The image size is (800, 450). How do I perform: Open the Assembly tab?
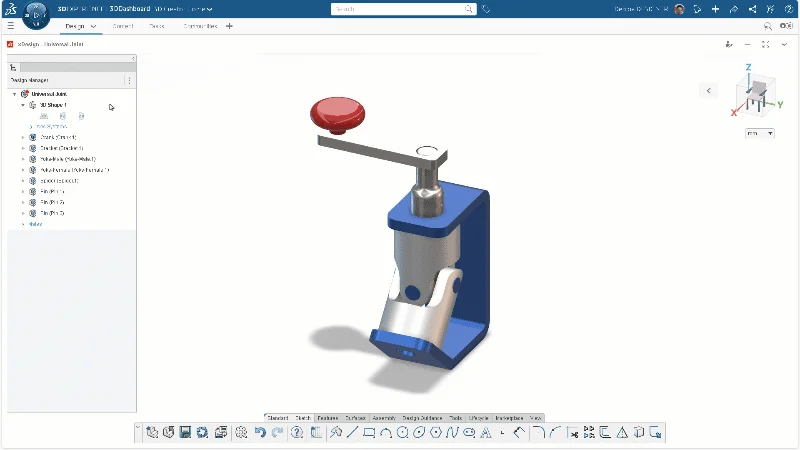click(x=383, y=417)
